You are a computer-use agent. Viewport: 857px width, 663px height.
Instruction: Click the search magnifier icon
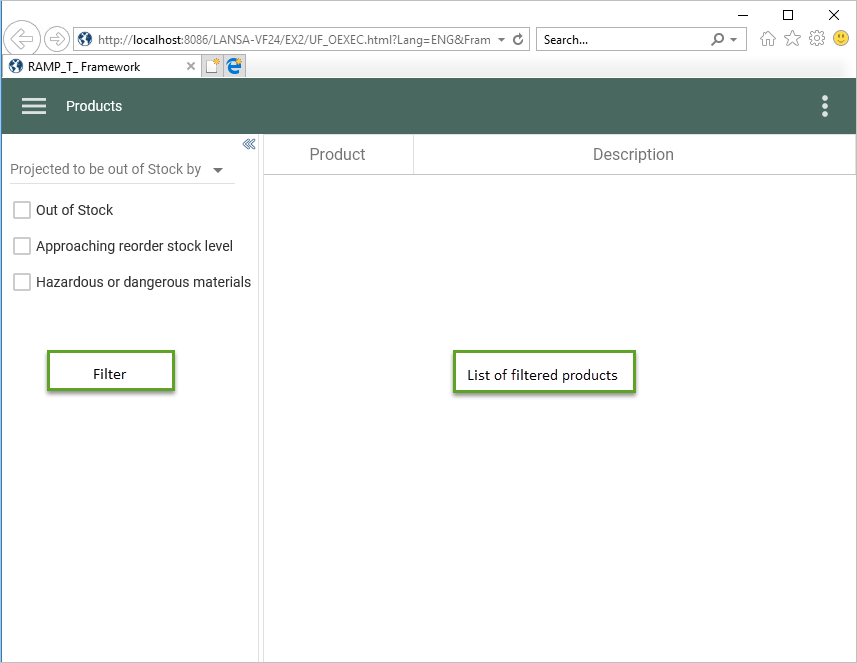[x=718, y=39]
